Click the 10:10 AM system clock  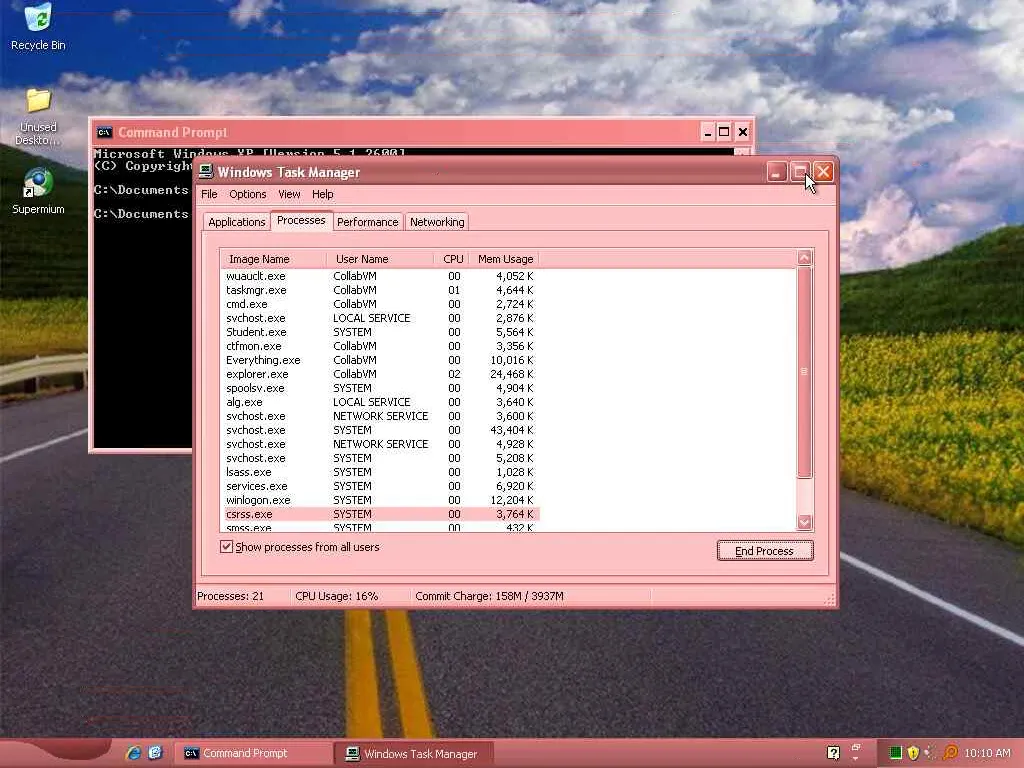987,753
